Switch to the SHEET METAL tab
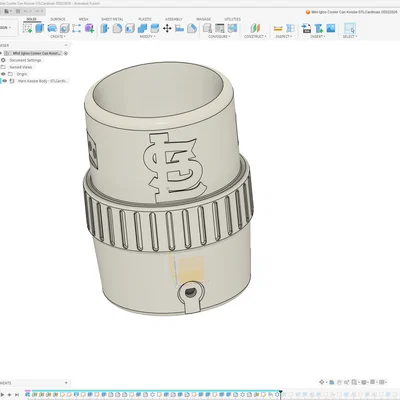The width and height of the screenshot is (400, 400). click(x=112, y=19)
